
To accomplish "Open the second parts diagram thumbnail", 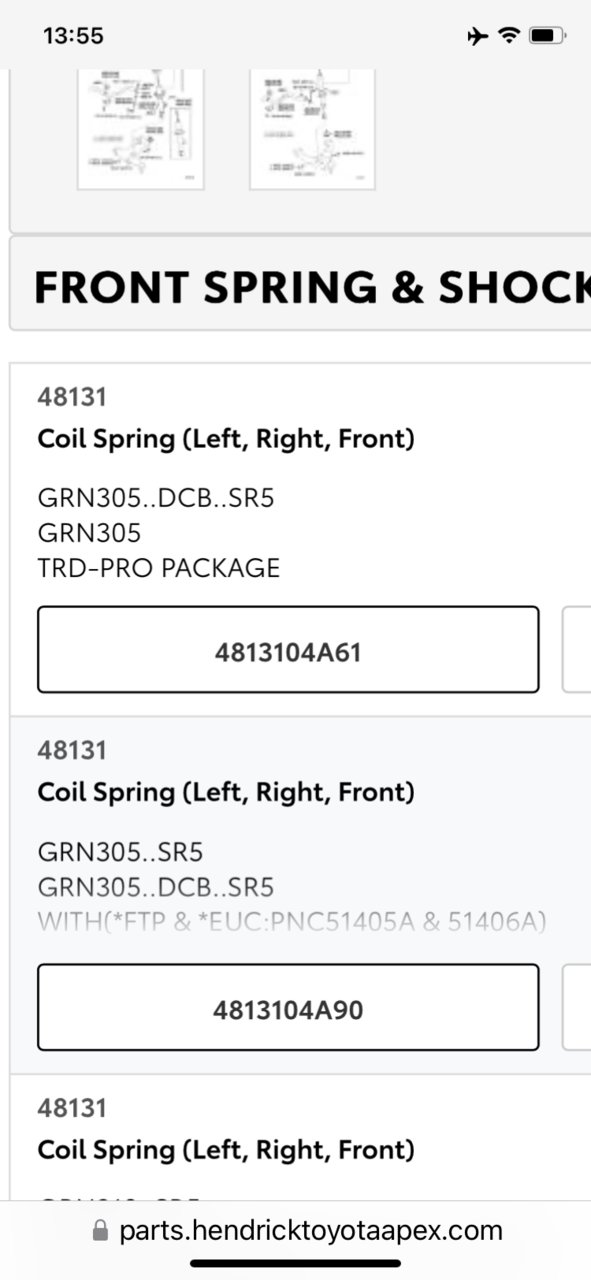I will 312,129.
